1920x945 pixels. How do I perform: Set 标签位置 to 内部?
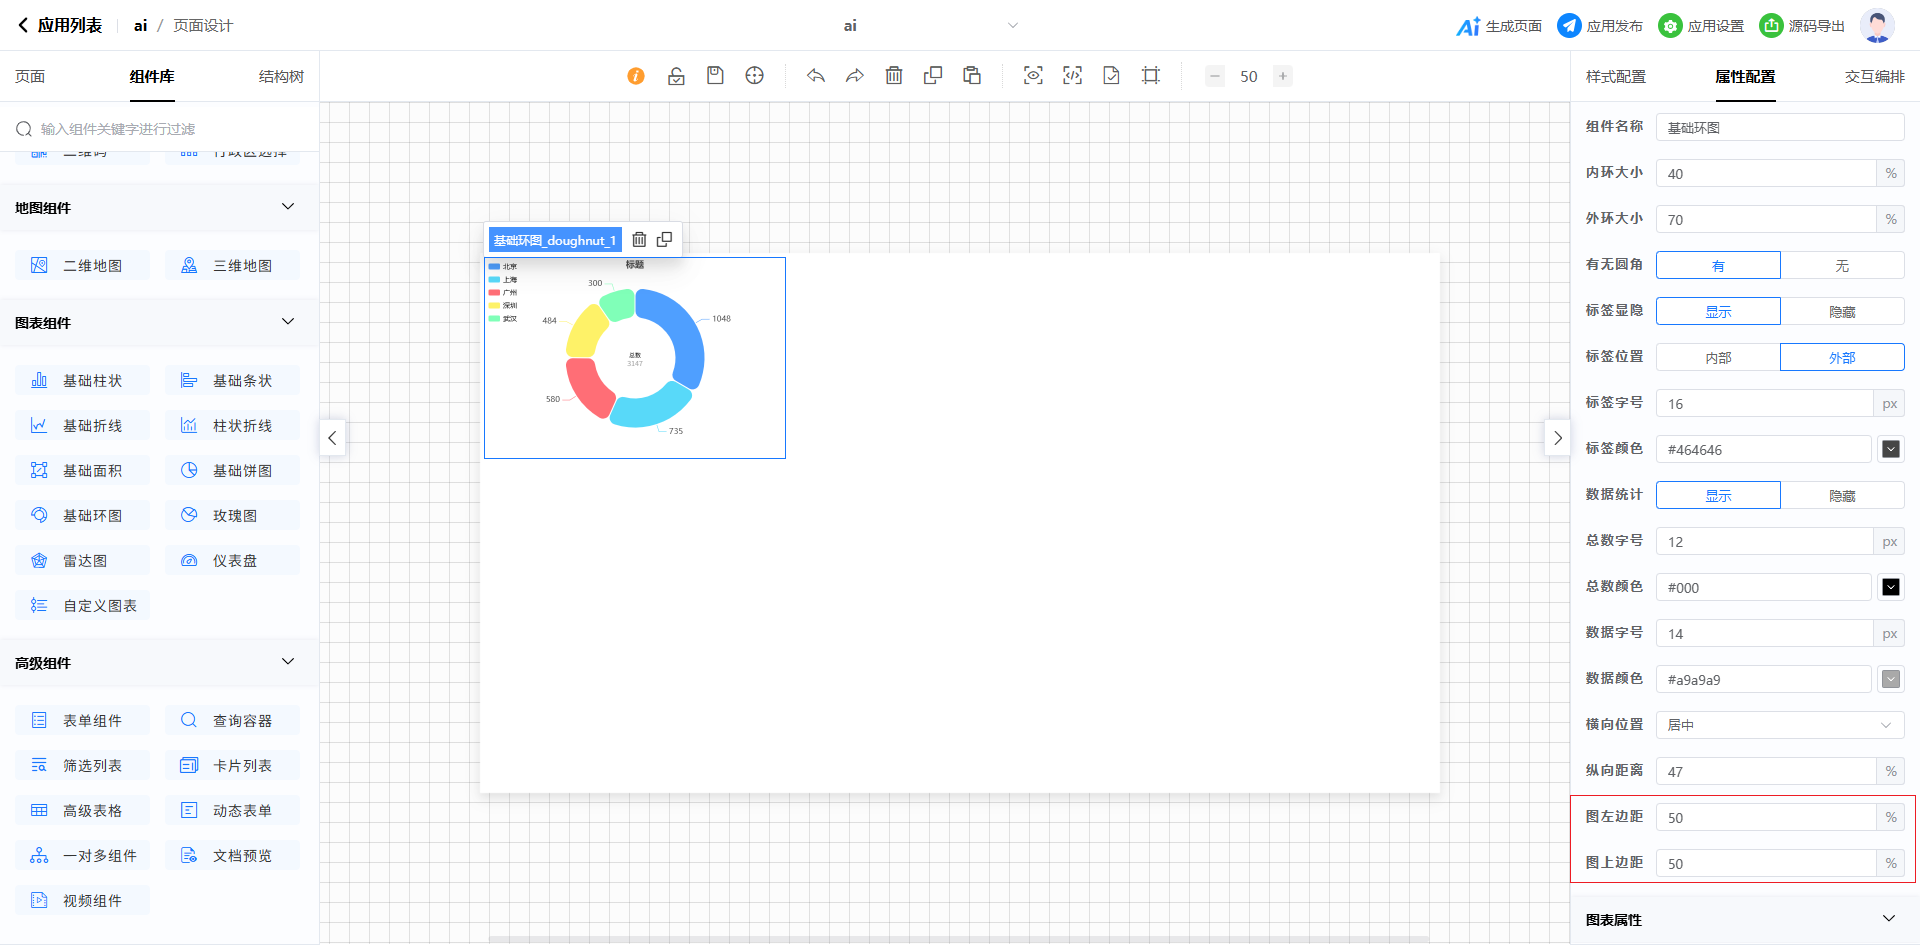tap(1718, 358)
